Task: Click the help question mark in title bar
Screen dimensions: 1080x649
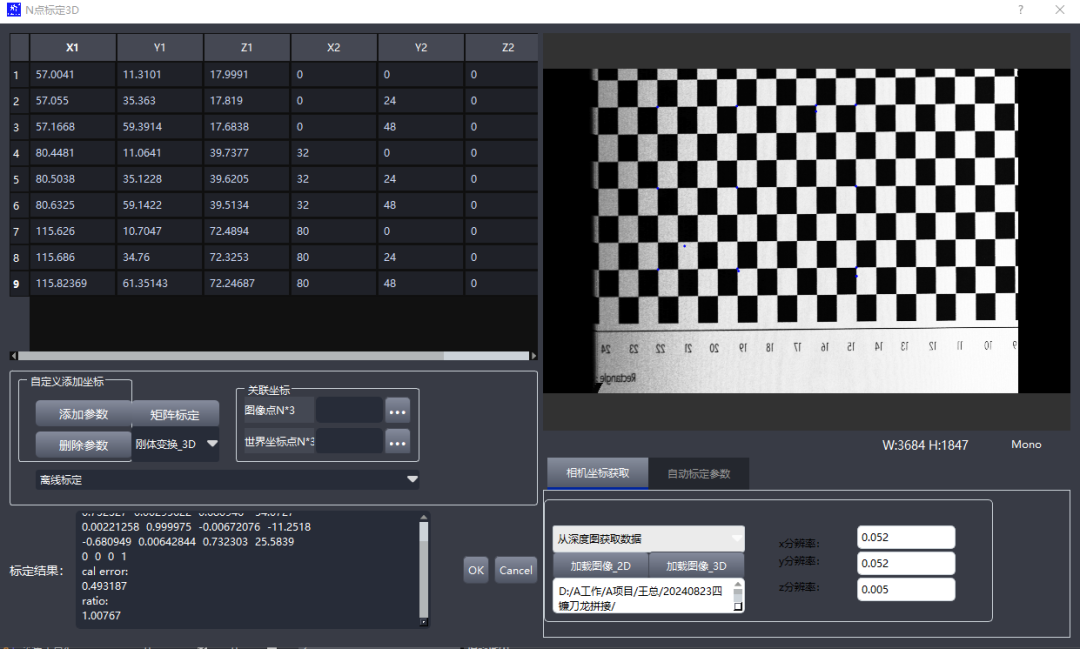Action: [x=1020, y=10]
